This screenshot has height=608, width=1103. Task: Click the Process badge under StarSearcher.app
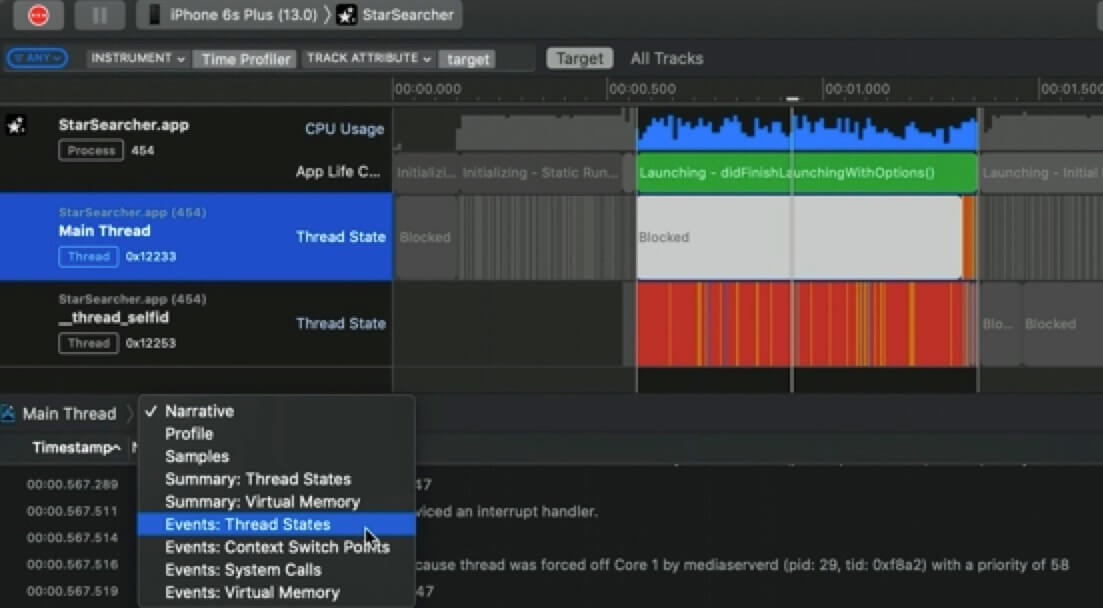(91, 151)
